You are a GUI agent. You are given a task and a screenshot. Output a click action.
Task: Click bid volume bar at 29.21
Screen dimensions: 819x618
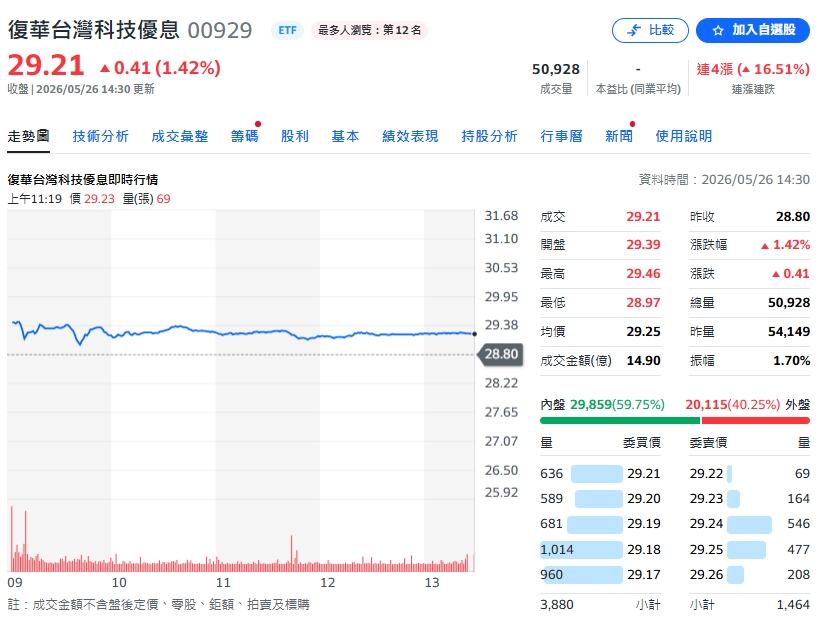(596, 474)
